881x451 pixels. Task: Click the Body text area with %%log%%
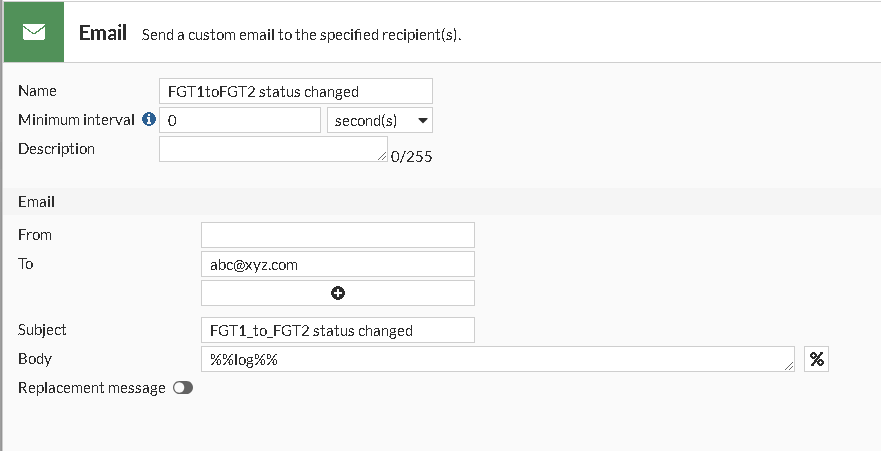click(495, 359)
